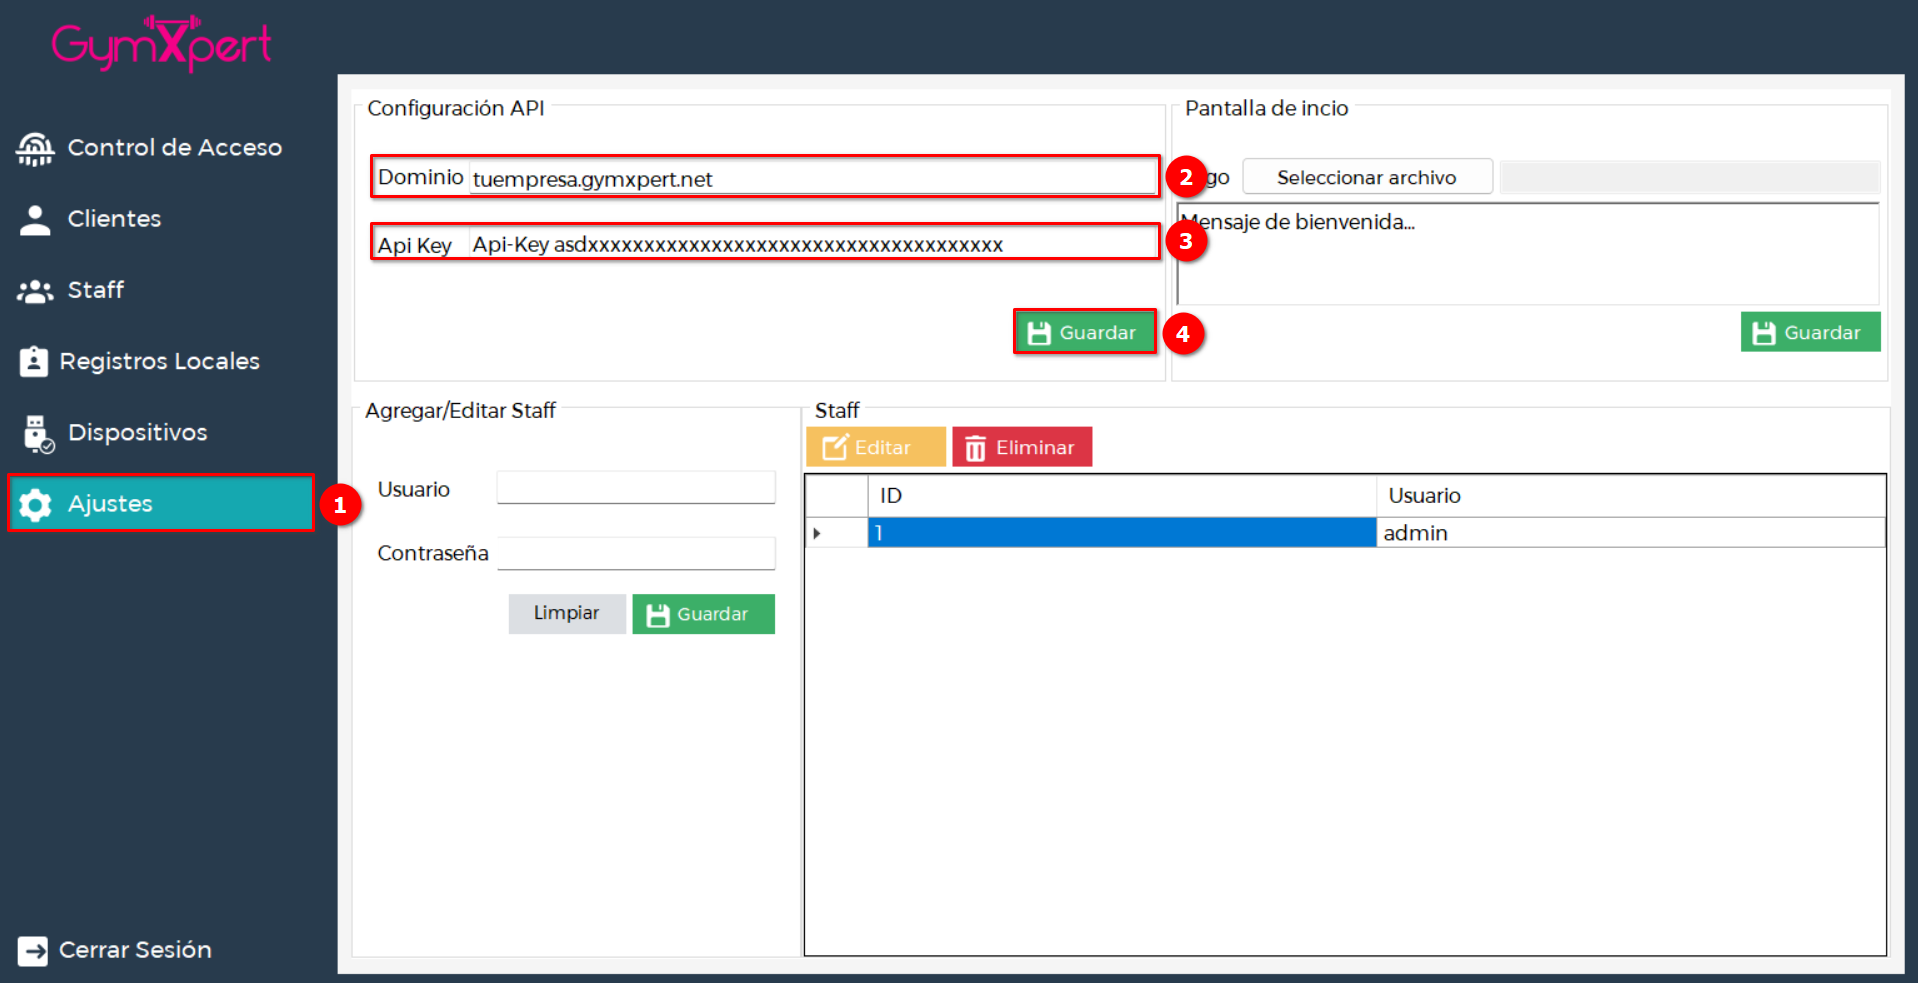Click the Registros Locales badge icon

(34, 362)
